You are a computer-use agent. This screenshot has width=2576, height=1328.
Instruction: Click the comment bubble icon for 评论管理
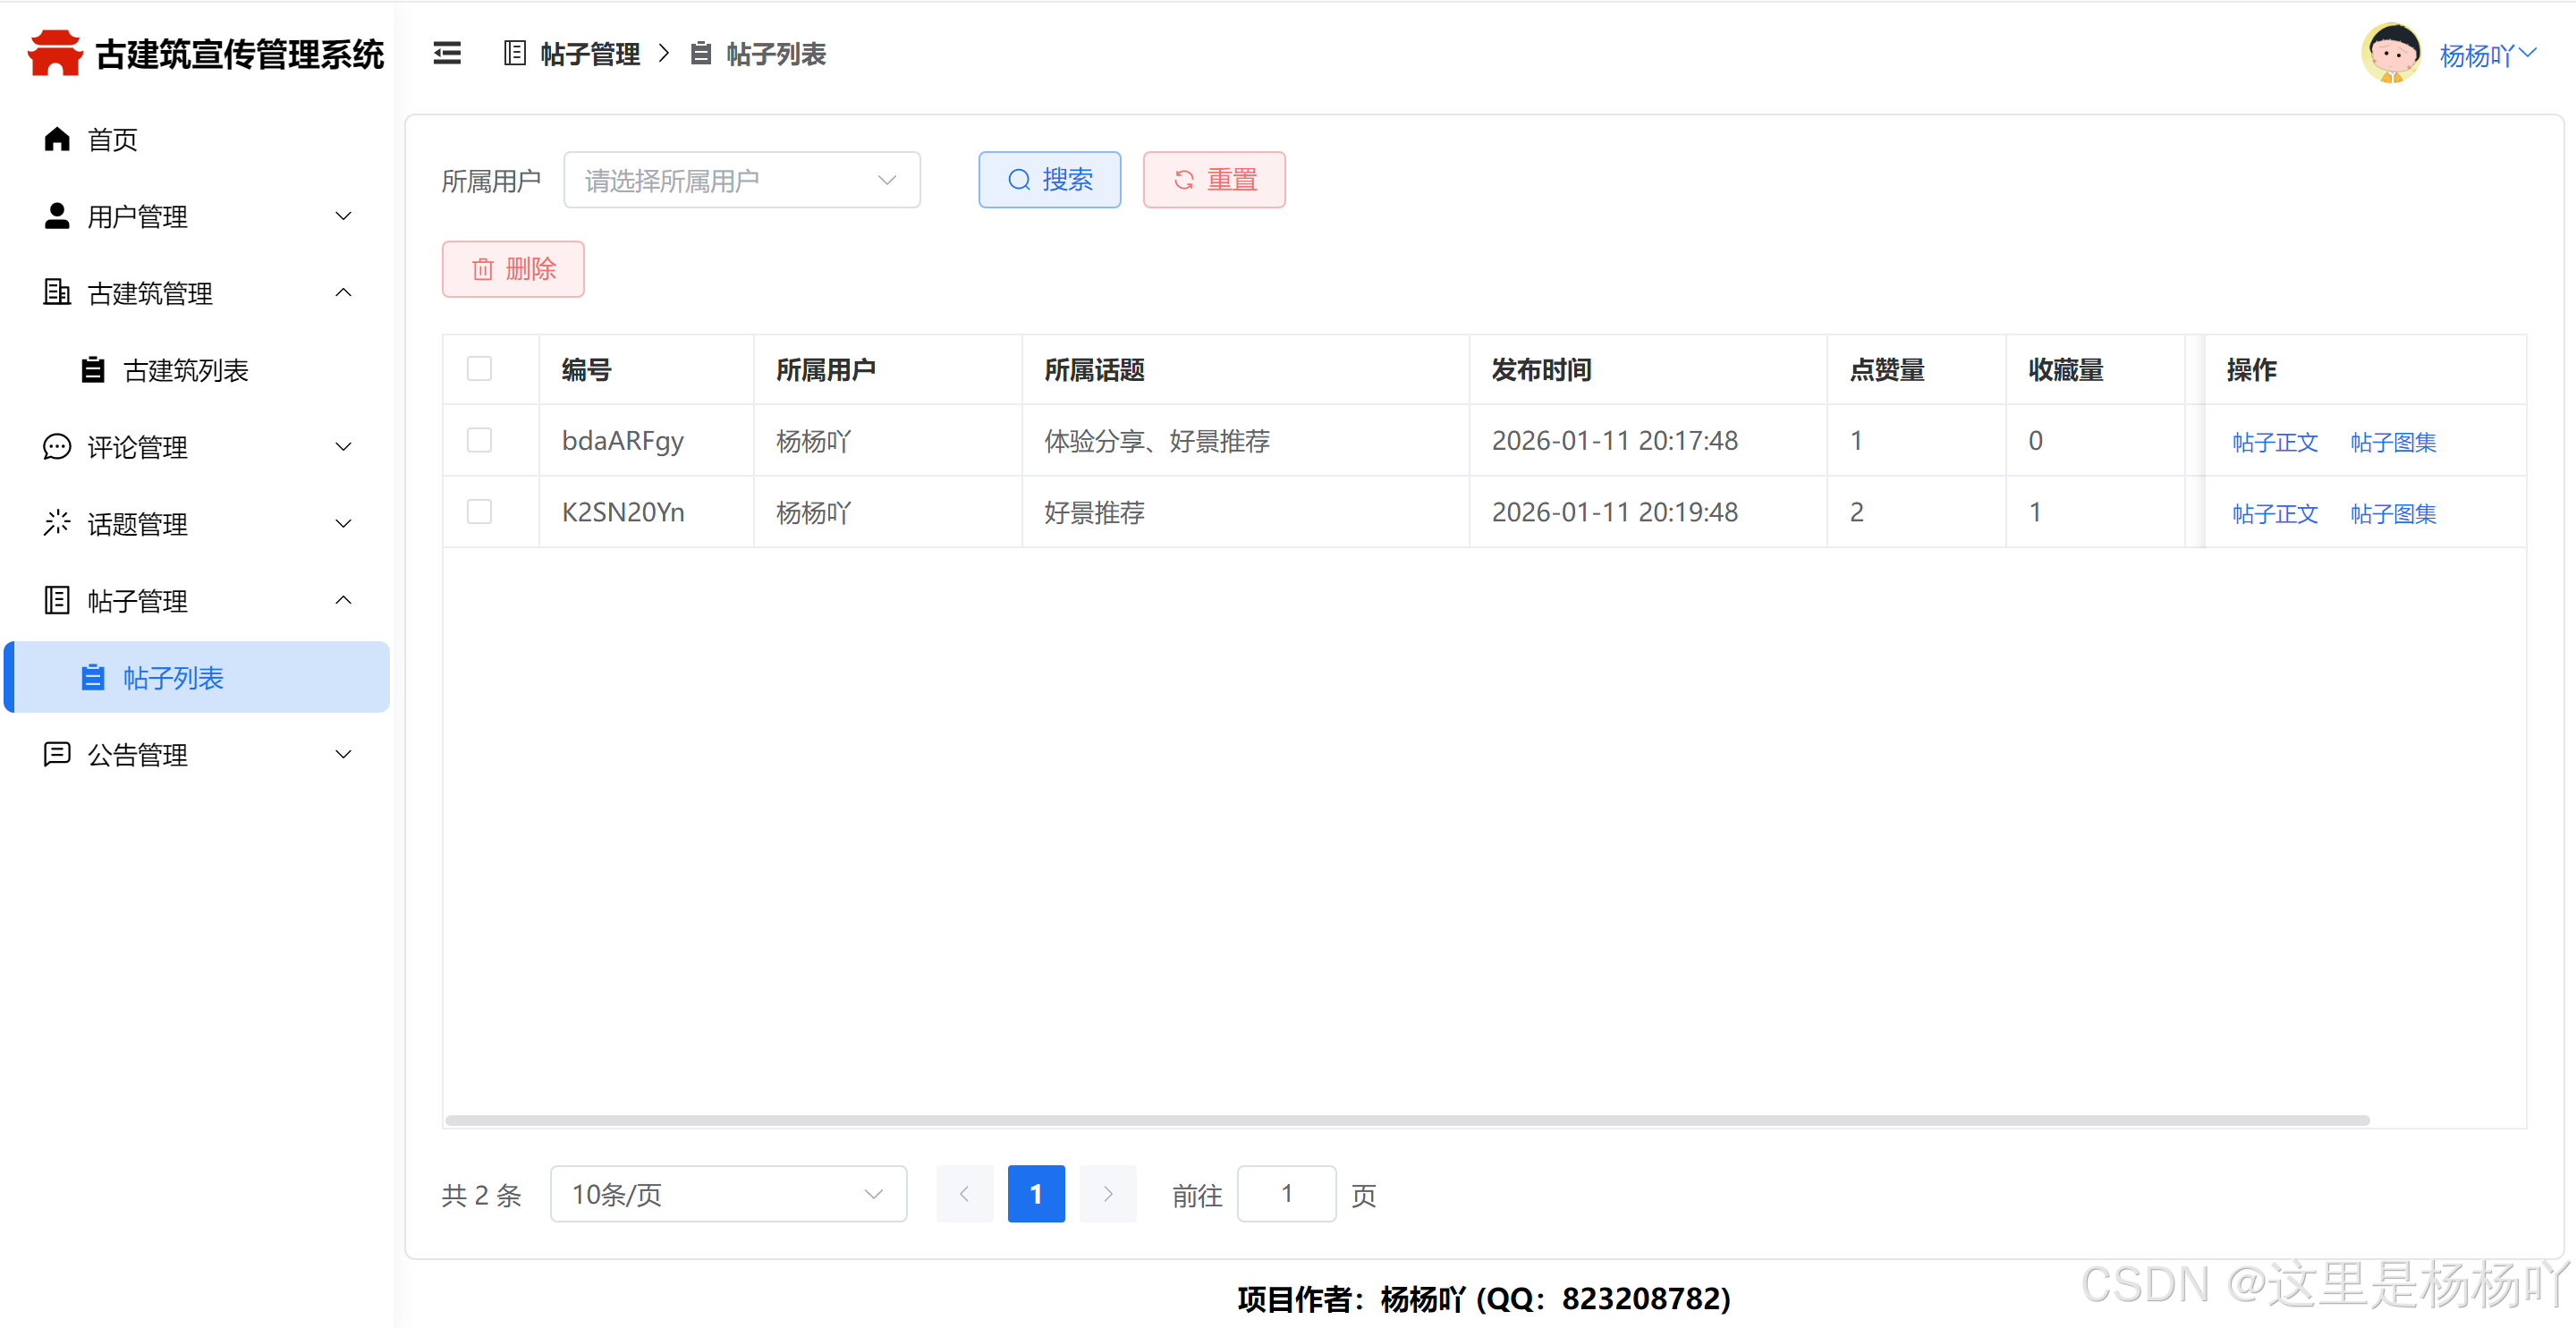(x=57, y=447)
